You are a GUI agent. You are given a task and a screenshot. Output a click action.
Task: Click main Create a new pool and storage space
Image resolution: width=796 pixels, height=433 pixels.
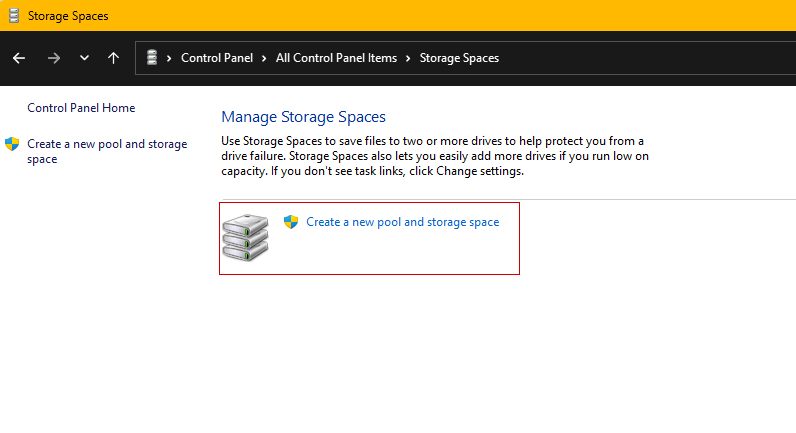(403, 222)
